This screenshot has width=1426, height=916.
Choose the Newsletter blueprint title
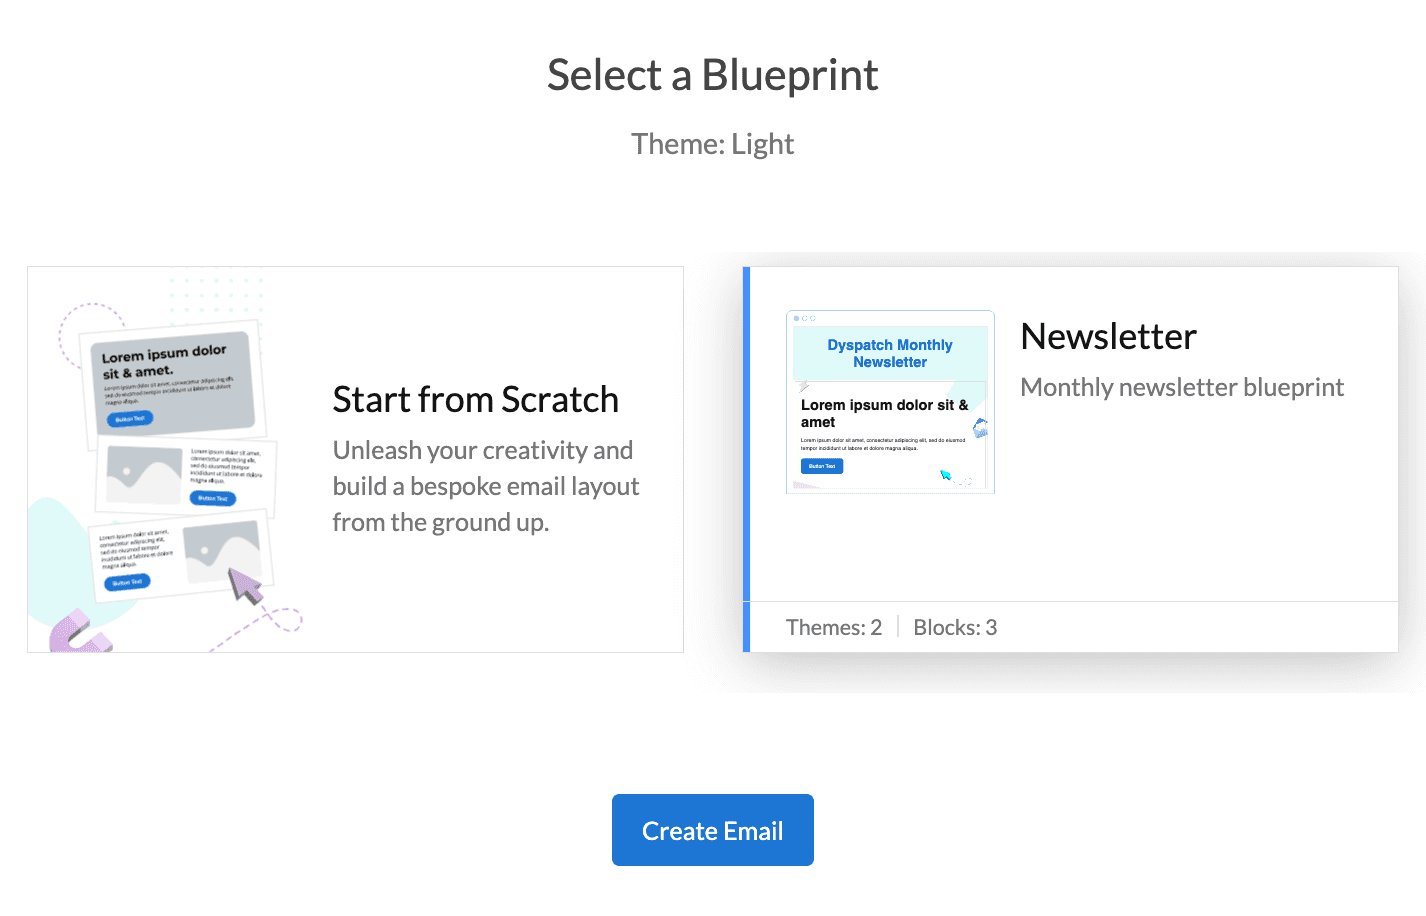[1108, 337]
